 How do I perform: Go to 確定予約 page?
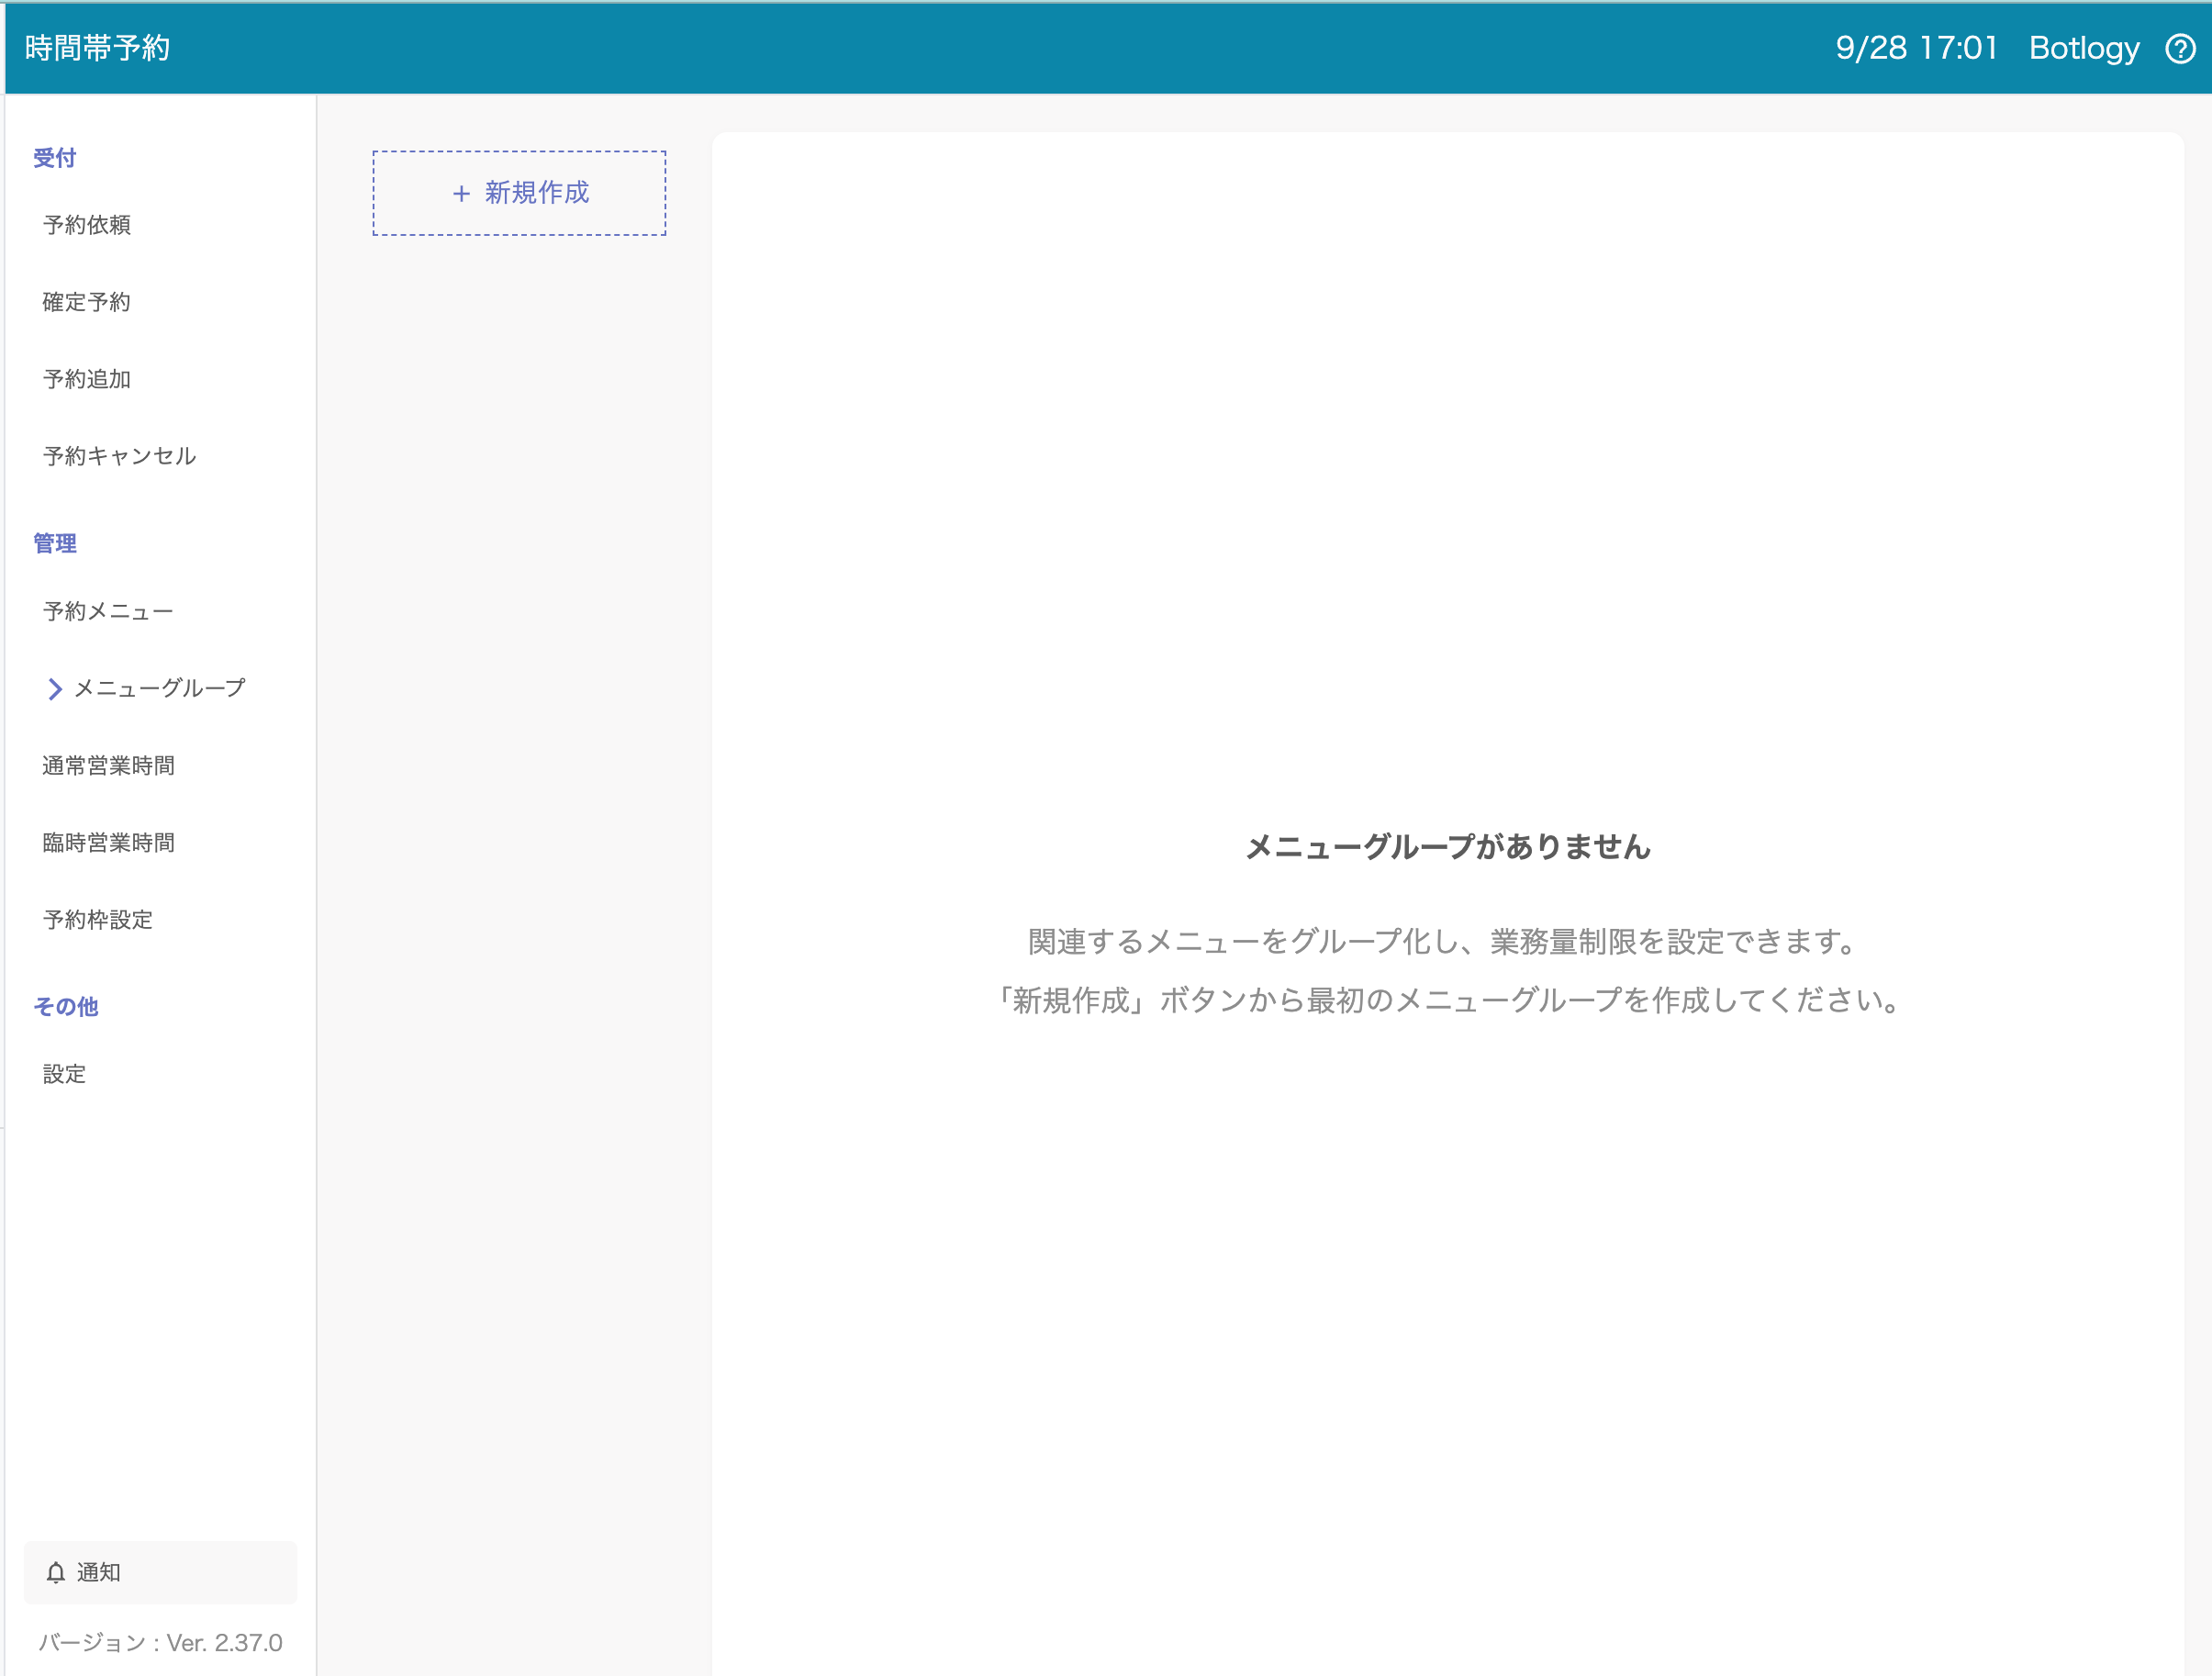coord(87,302)
